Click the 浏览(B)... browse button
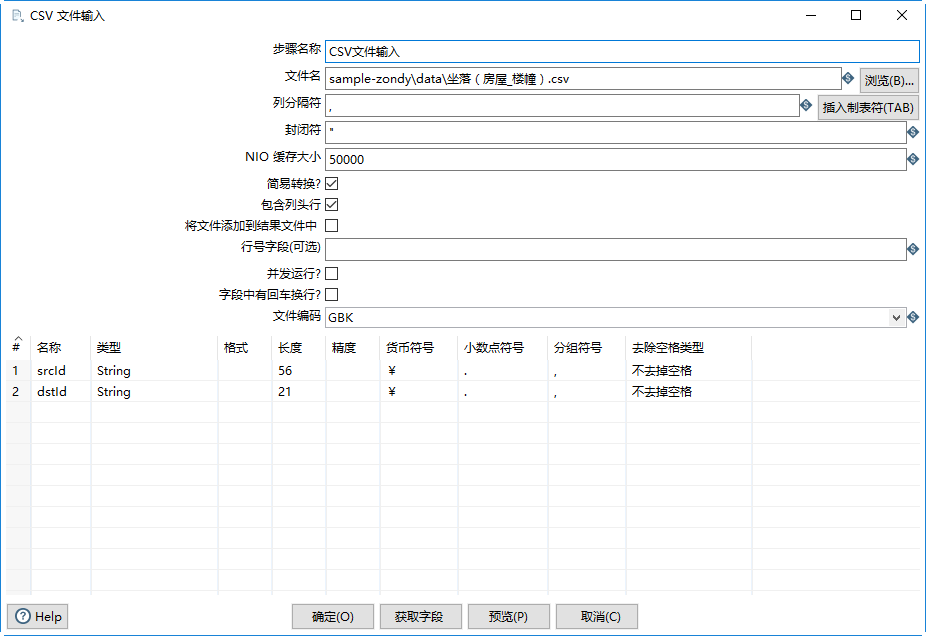This screenshot has width=926, height=636. [889, 80]
